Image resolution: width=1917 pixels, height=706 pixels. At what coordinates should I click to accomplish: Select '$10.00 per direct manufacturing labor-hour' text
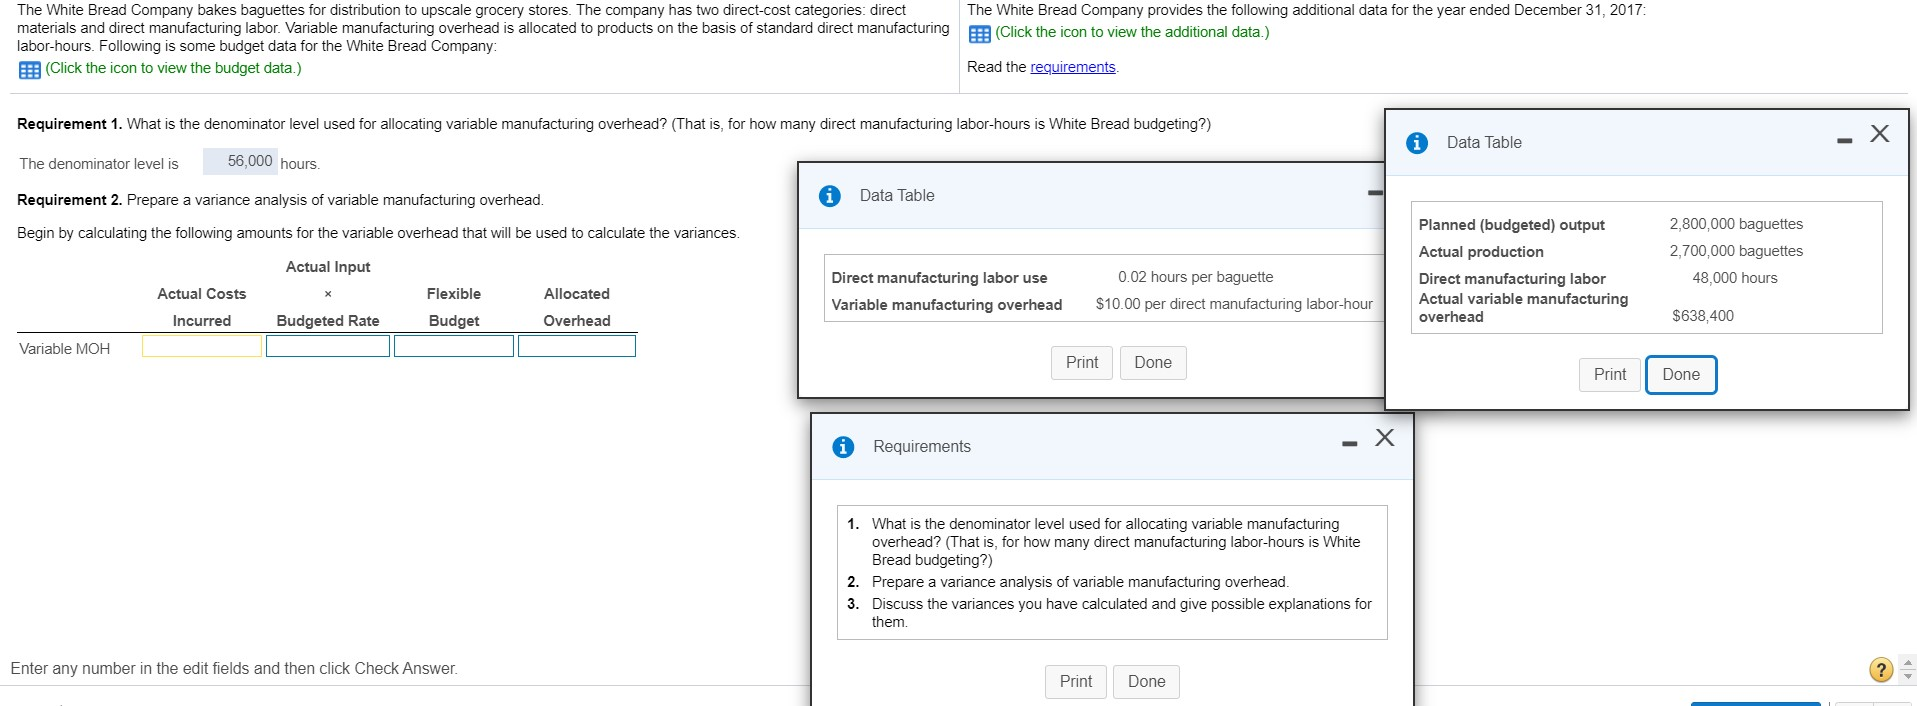(1234, 304)
